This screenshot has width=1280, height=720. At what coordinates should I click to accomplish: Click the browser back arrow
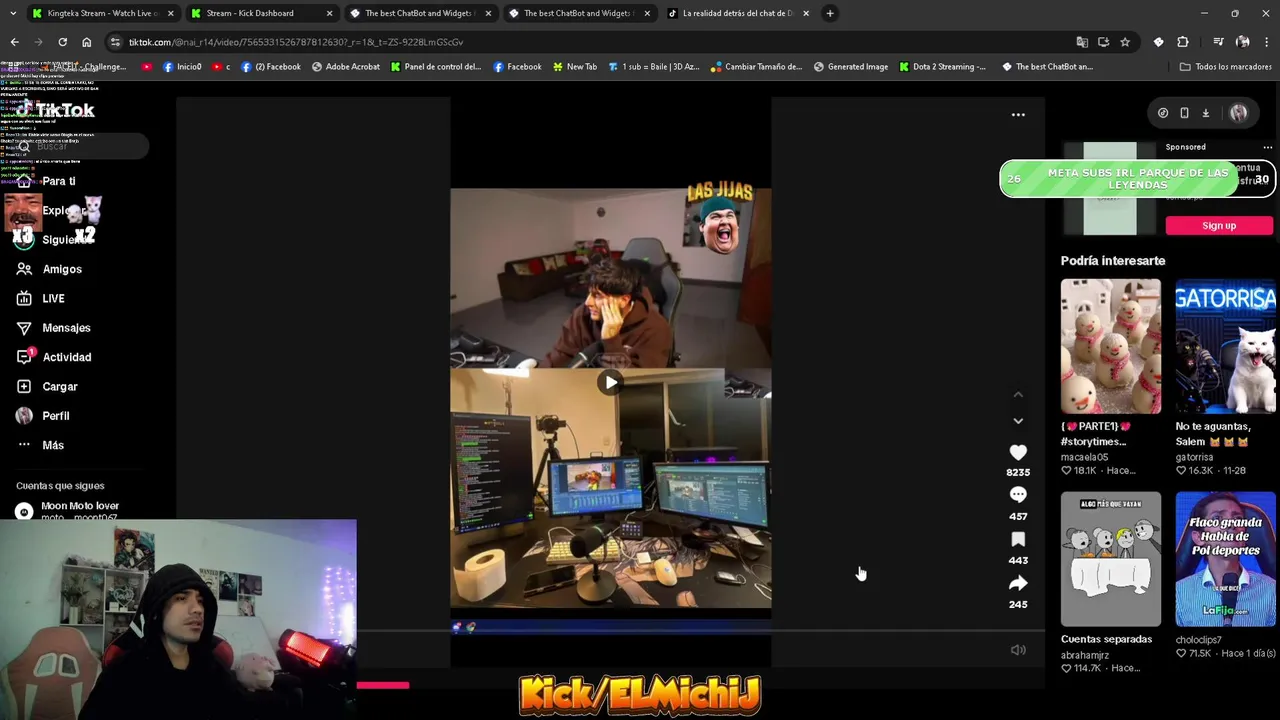(x=14, y=42)
